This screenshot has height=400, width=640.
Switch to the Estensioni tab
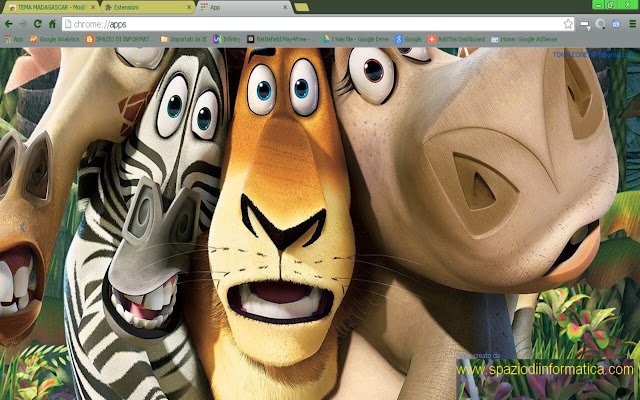coord(148,7)
